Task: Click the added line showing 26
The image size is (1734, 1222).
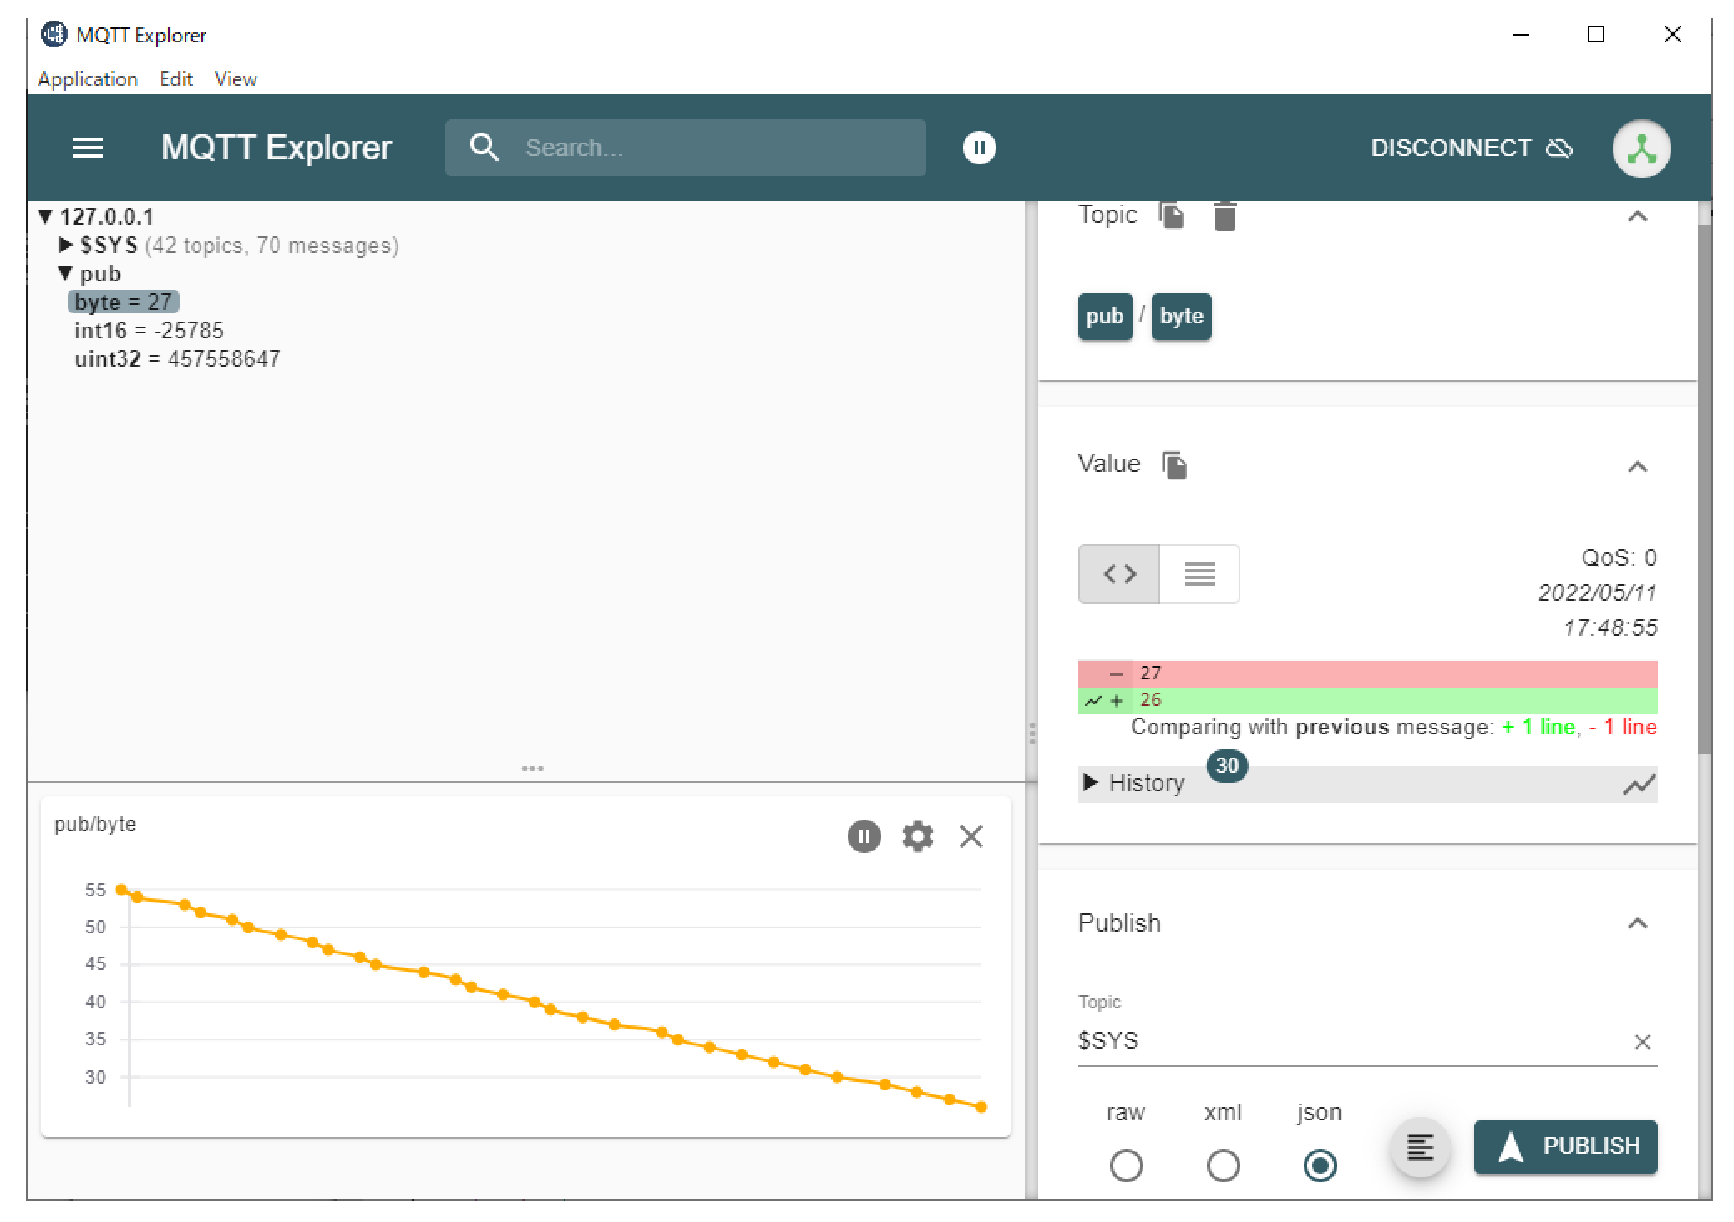Action: pos(1367,700)
